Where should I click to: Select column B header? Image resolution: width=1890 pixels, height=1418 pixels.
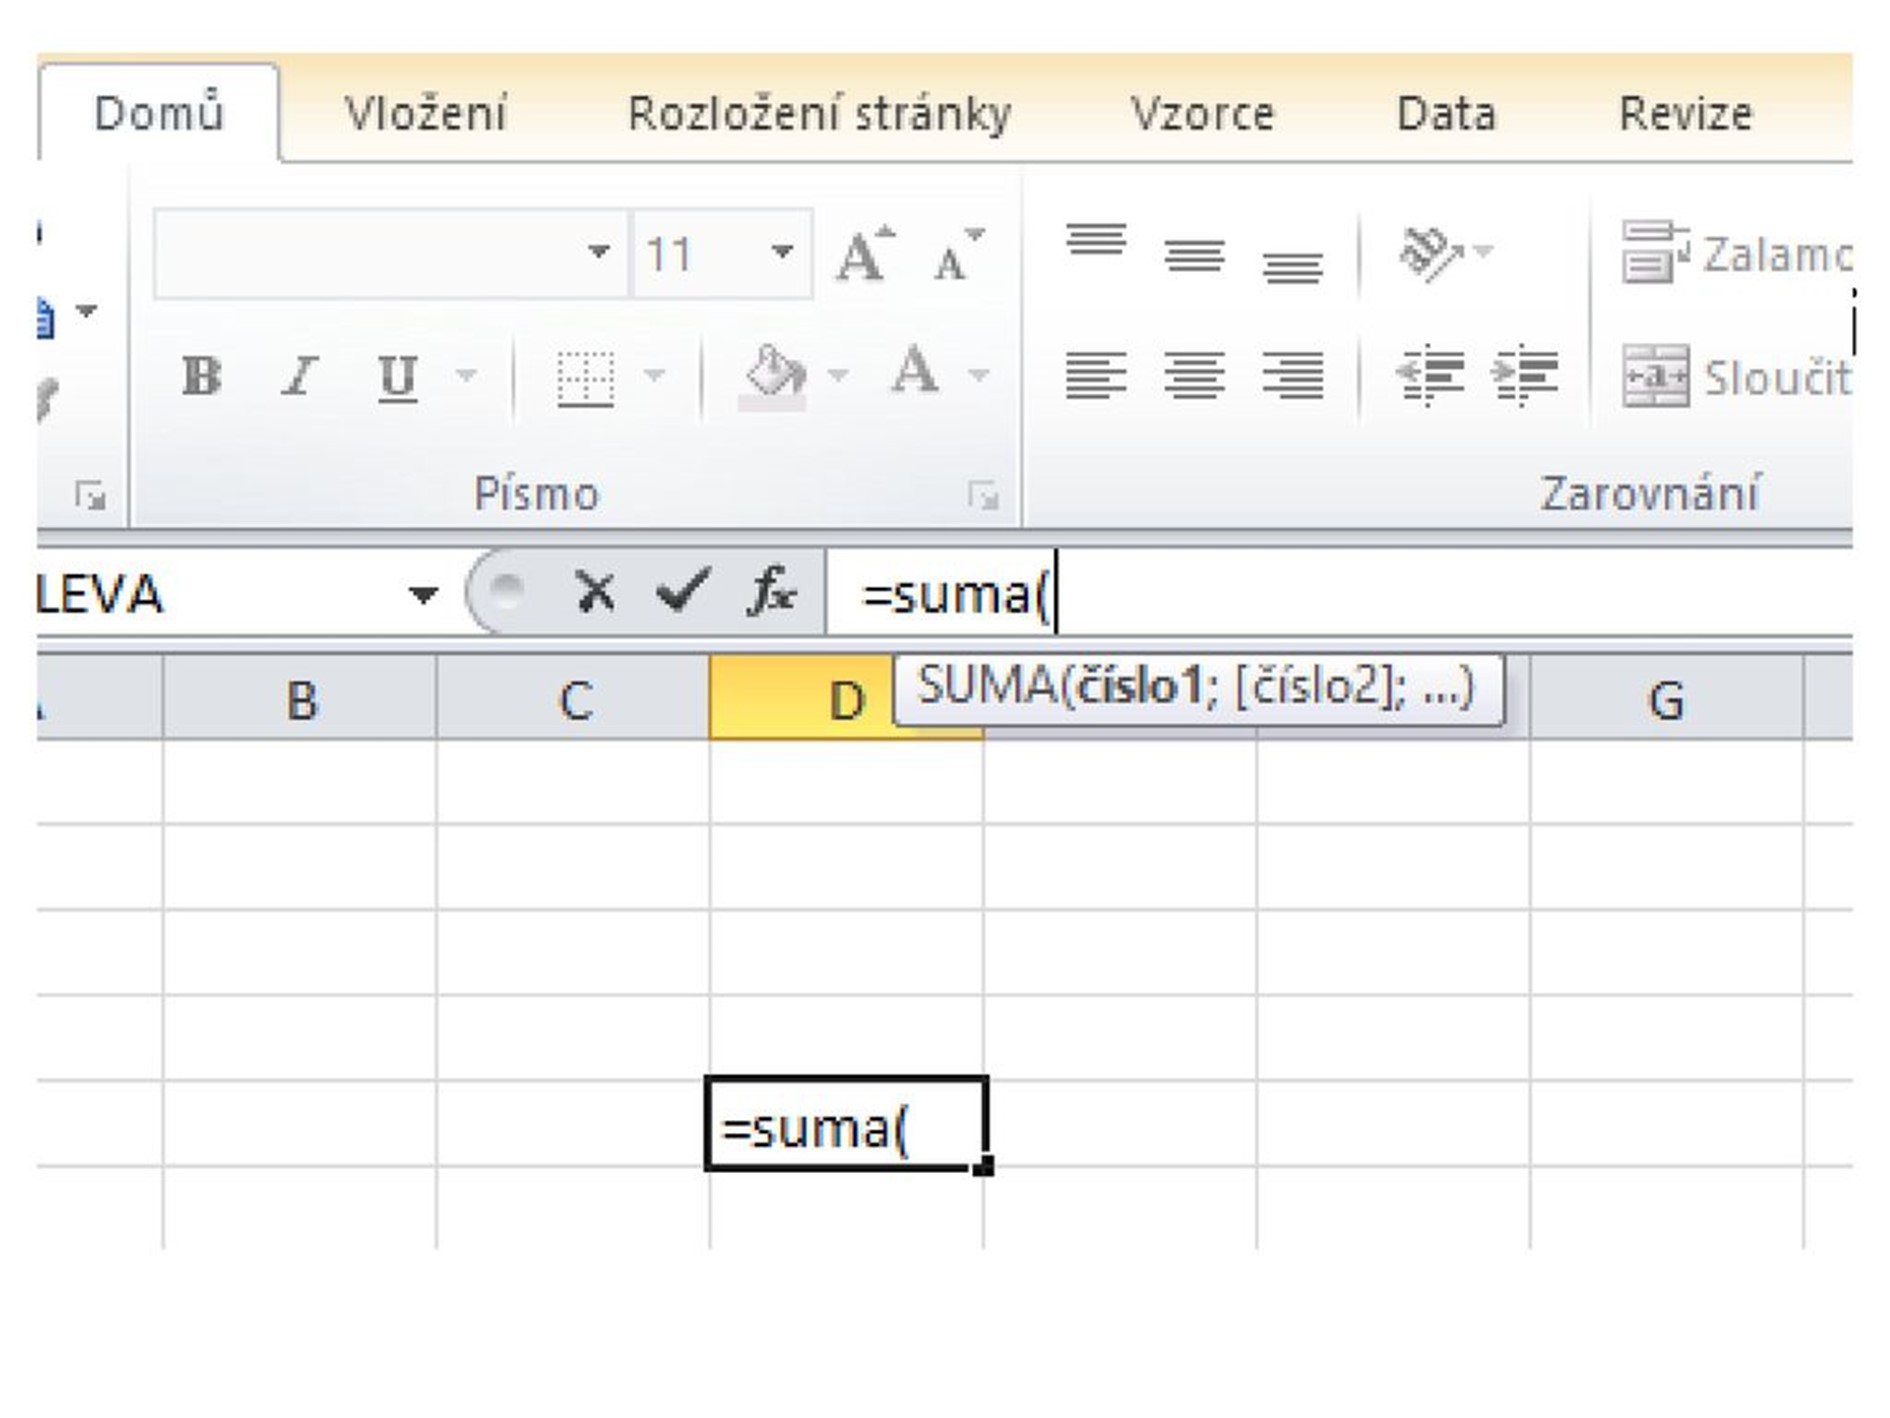tap(300, 698)
